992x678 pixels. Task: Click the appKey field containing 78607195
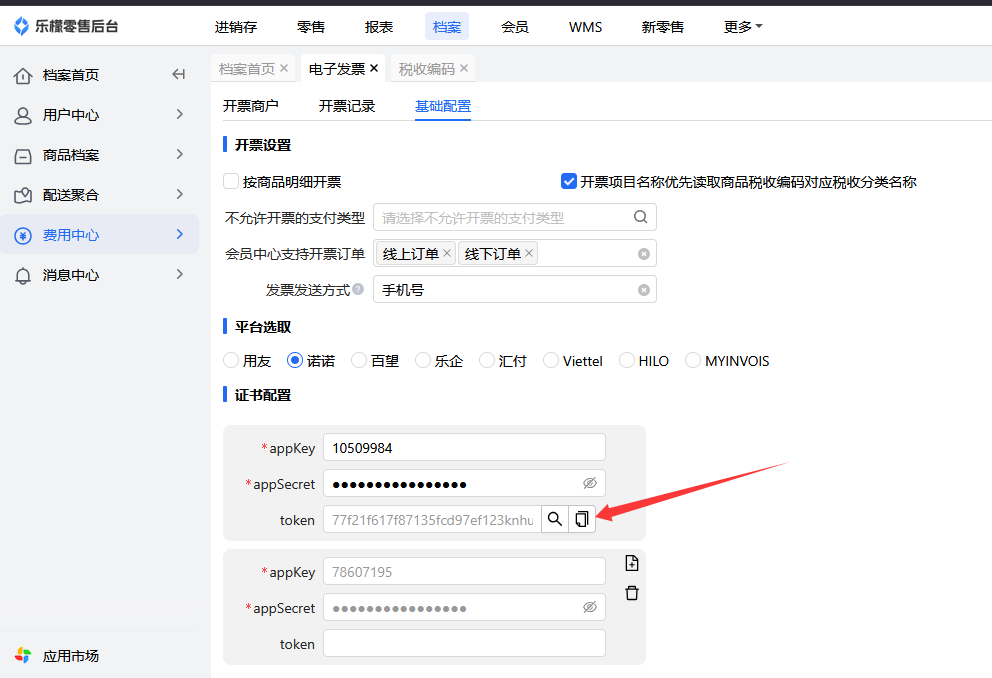pos(464,572)
